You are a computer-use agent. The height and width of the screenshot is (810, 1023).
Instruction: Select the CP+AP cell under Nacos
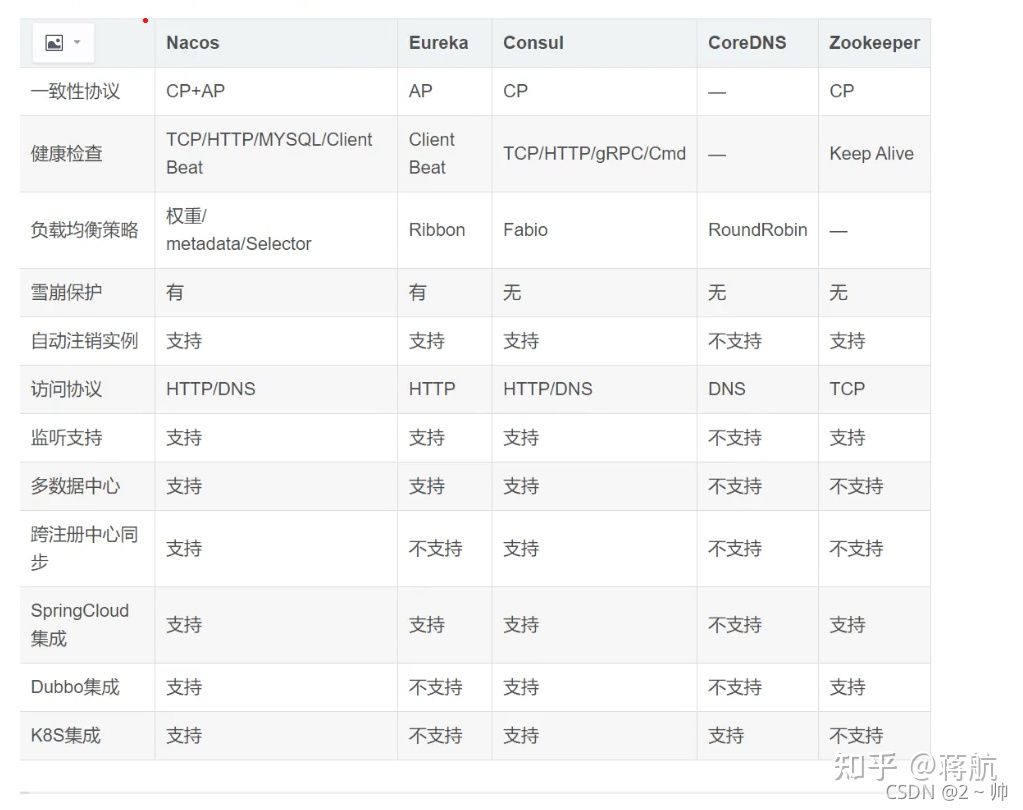click(x=195, y=91)
